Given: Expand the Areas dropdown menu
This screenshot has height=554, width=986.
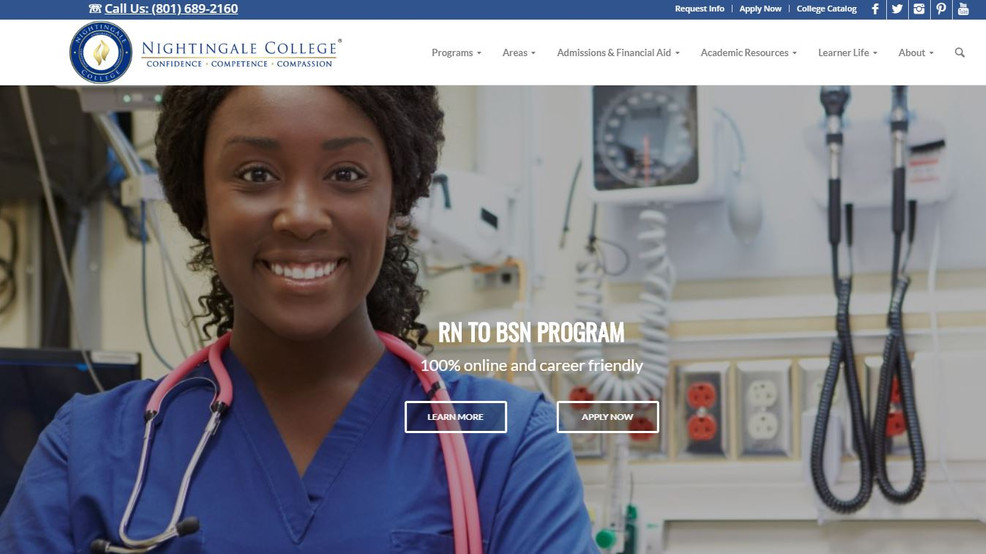Looking at the screenshot, I should 519,53.
